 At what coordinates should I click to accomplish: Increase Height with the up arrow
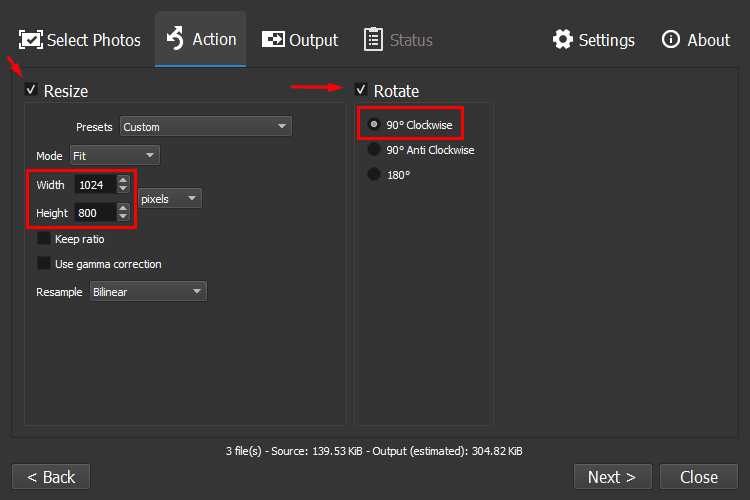pos(123,208)
